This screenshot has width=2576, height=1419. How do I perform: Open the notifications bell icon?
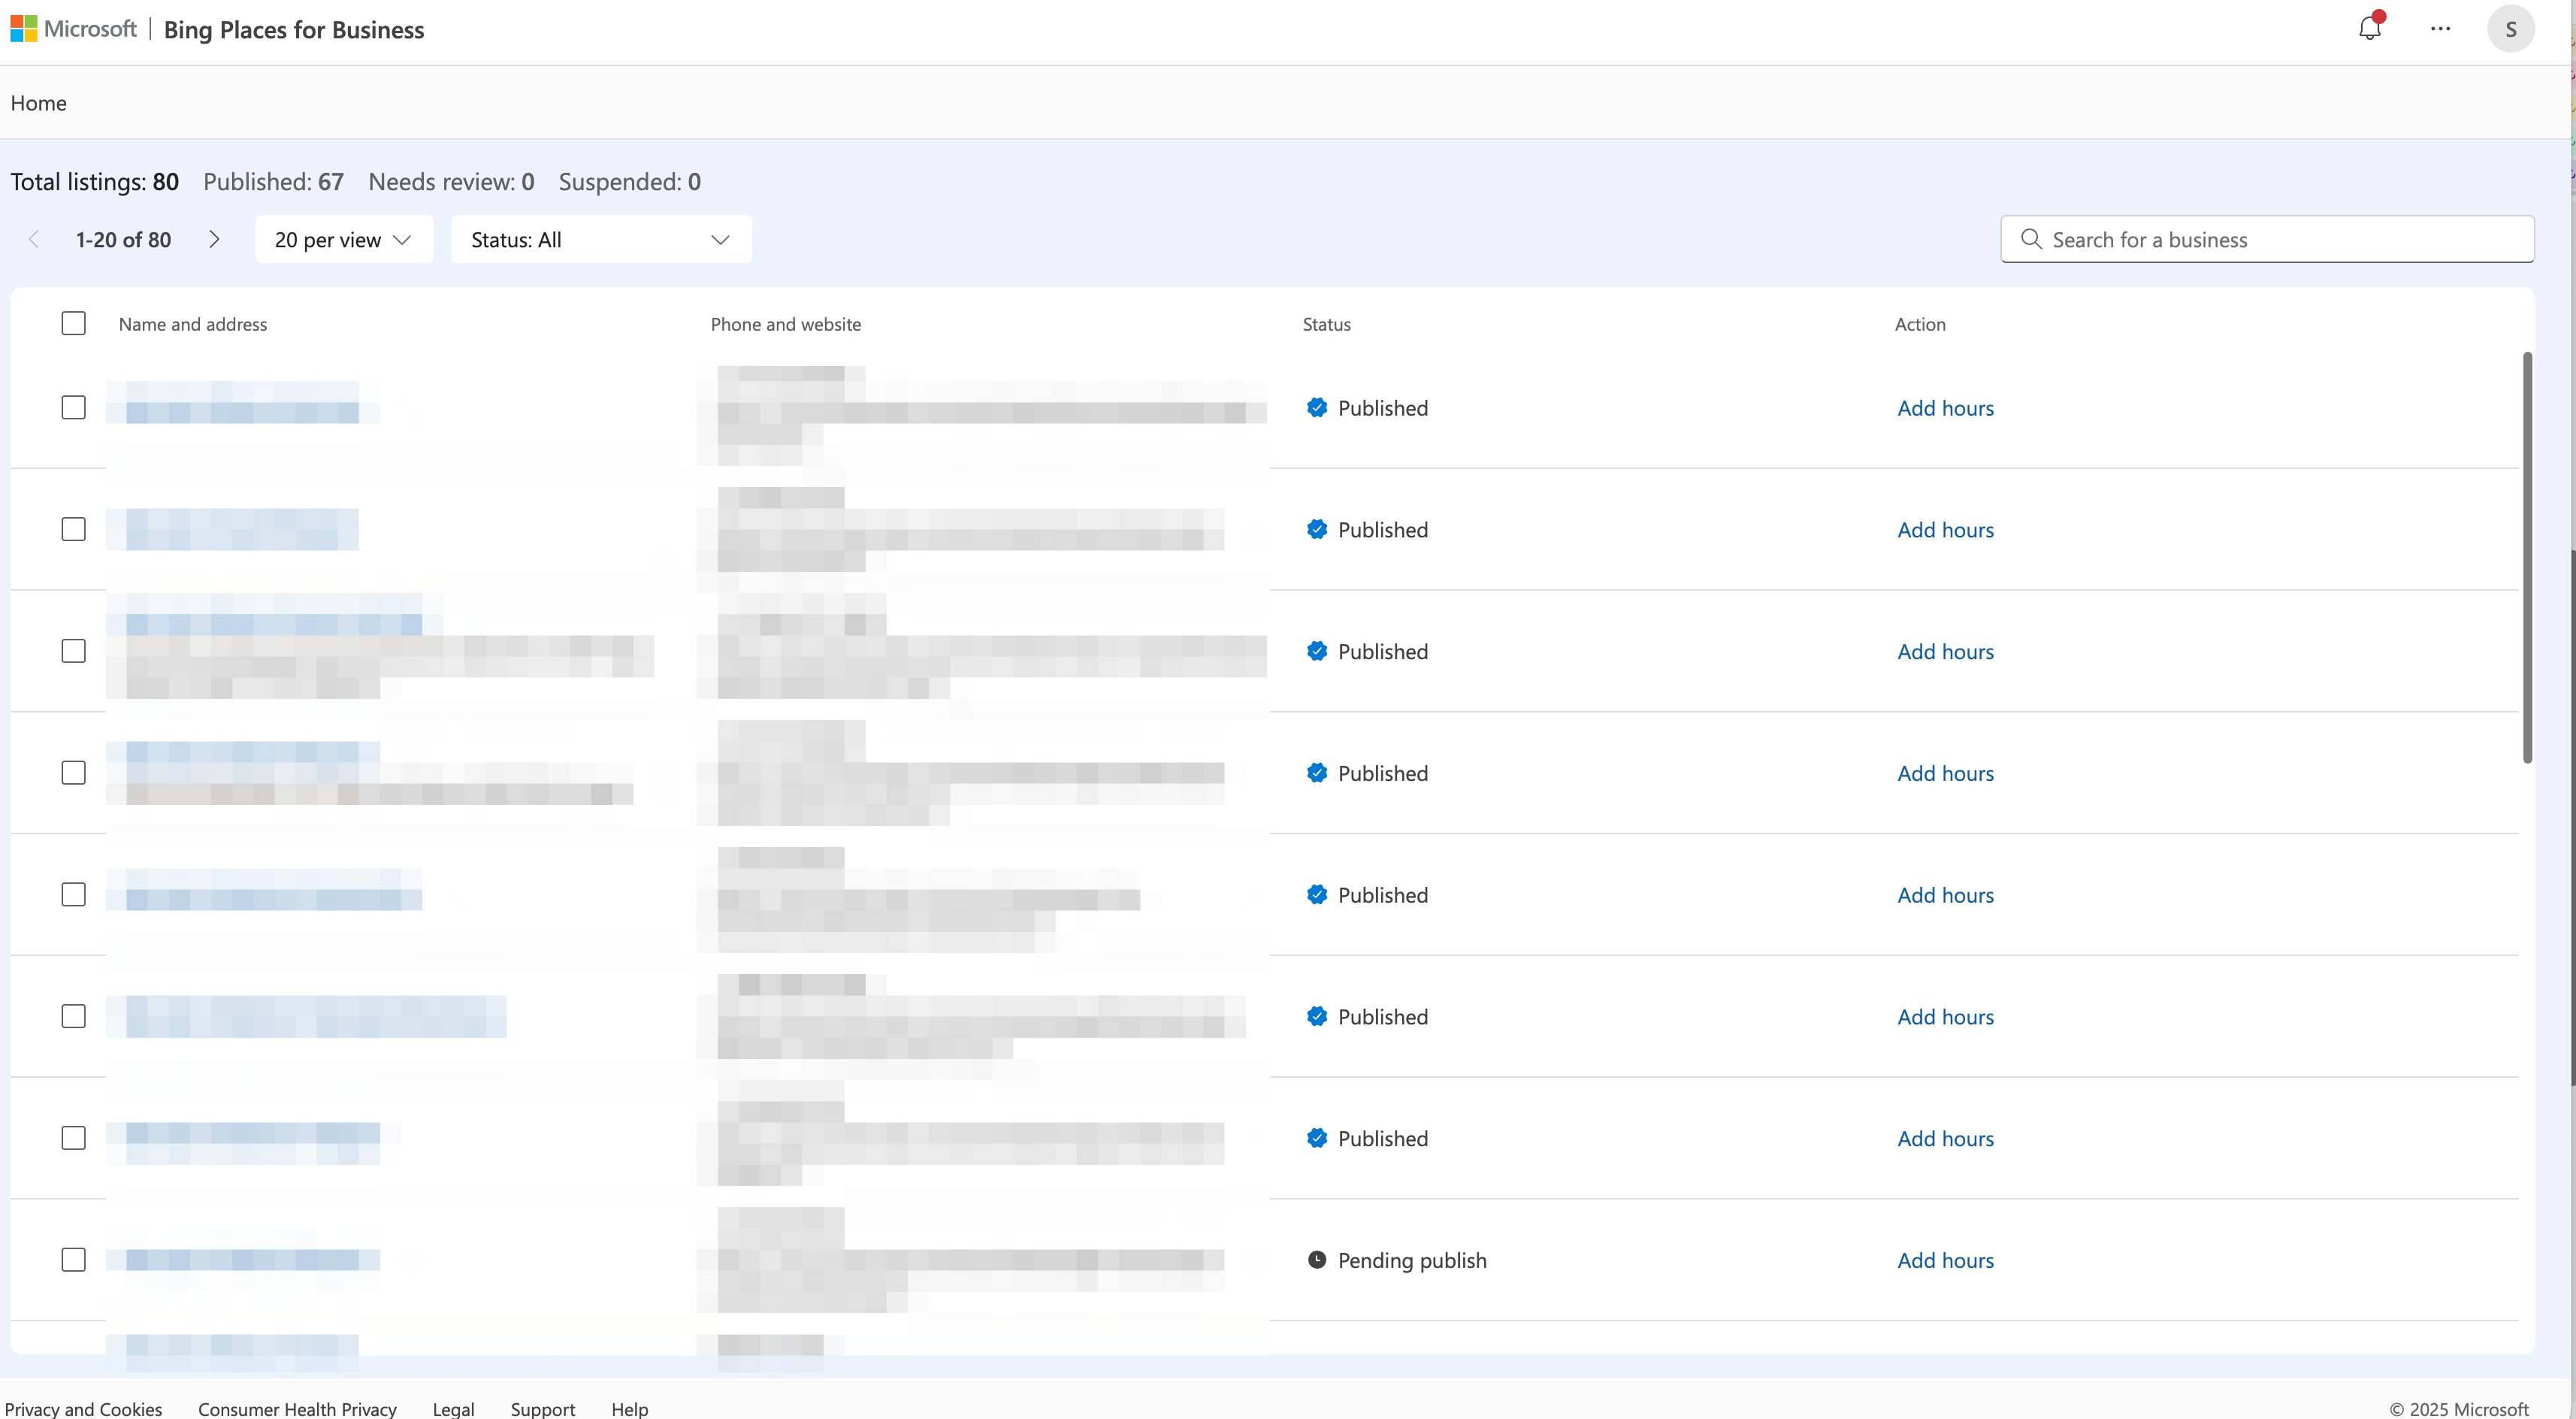pos(2369,29)
